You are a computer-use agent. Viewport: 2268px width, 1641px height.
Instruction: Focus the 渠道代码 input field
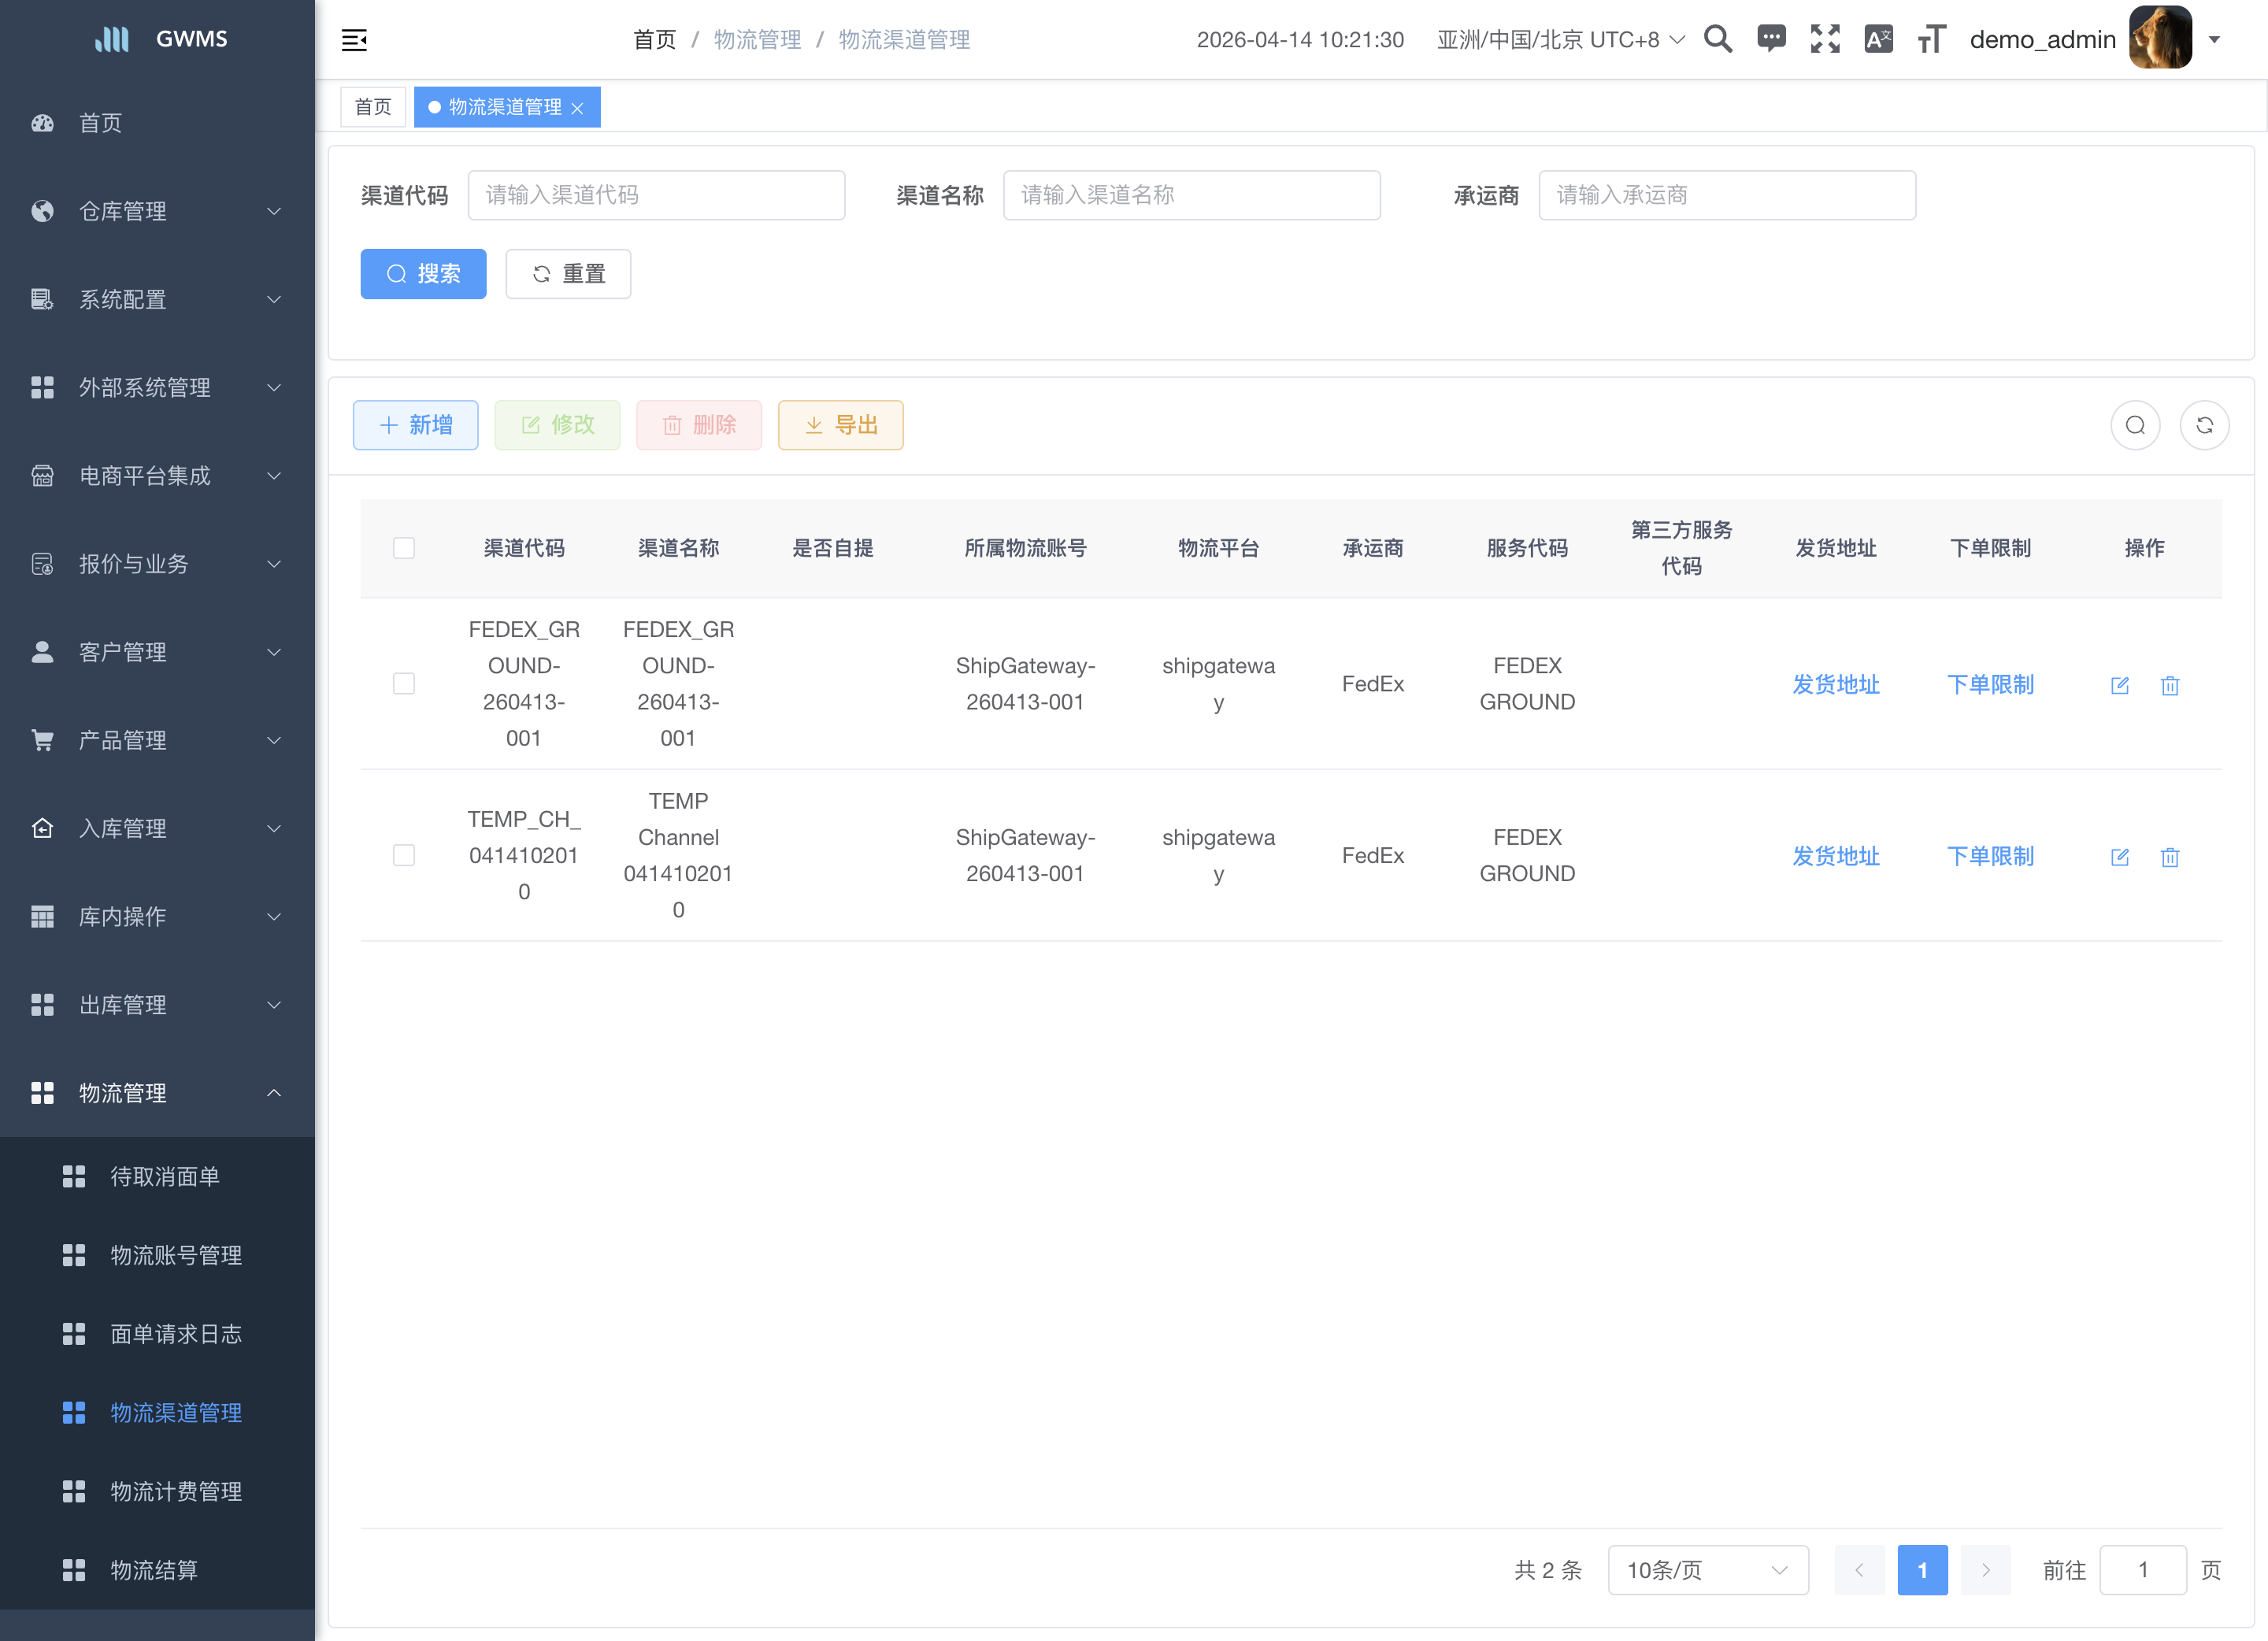point(656,195)
